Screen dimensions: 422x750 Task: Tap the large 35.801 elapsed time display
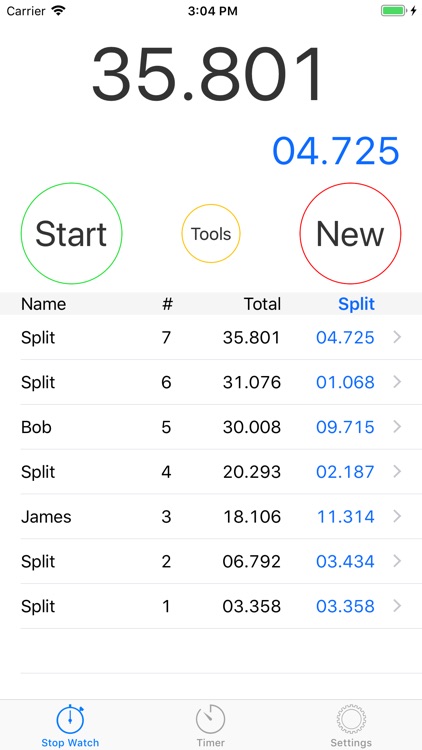pos(208,75)
